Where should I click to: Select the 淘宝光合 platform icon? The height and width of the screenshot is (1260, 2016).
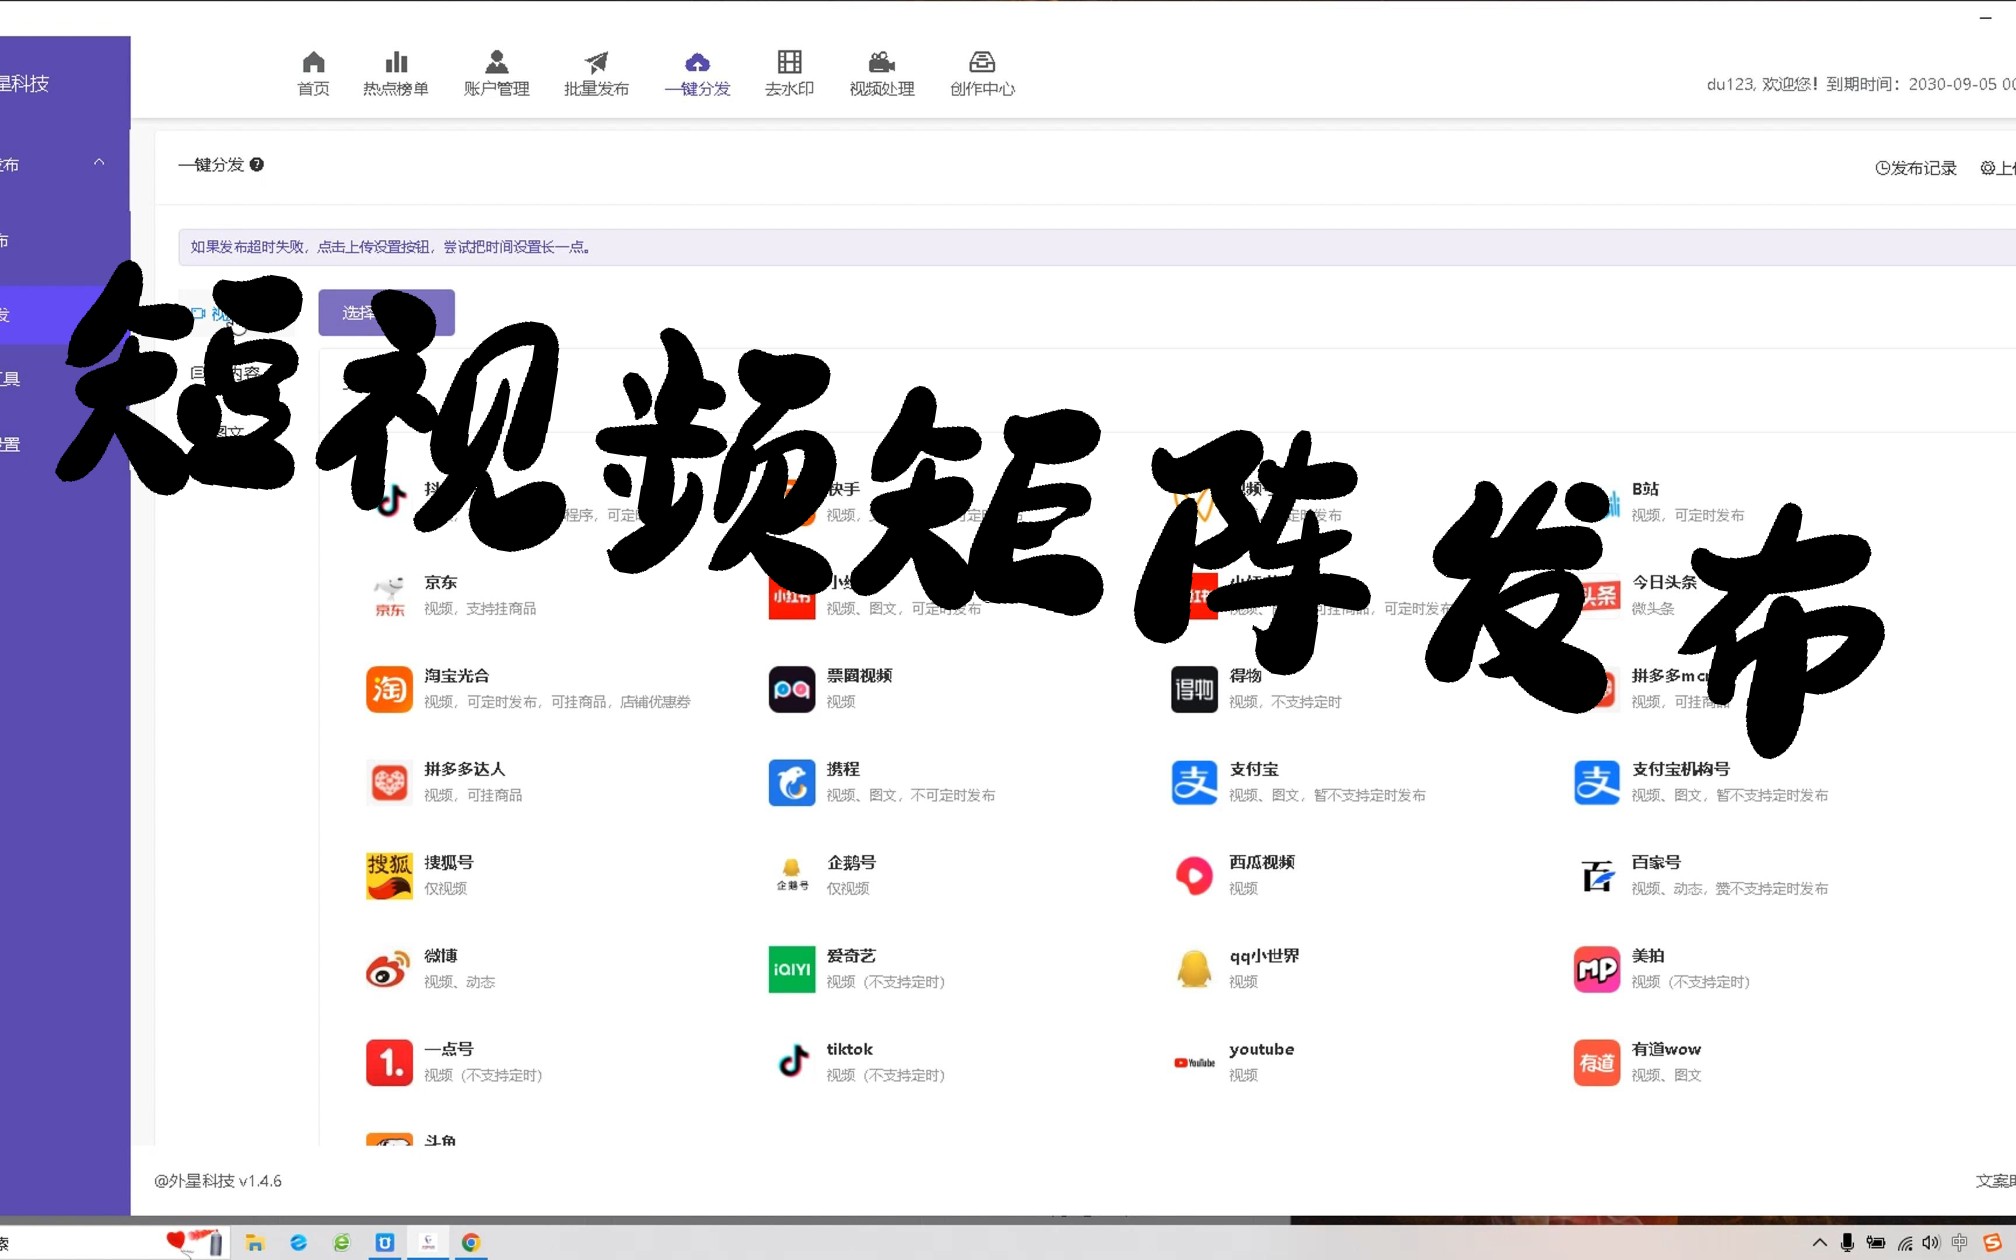pyautogui.click(x=389, y=689)
